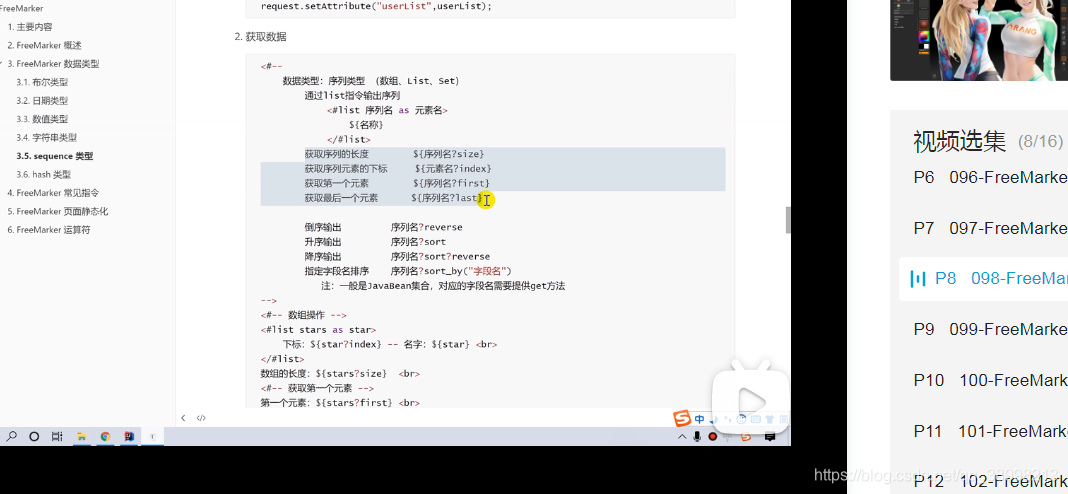The width and height of the screenshot is (1068, 494).
Task: Show hidden system tray icons
Action: pyautogui.click(x=682, y=437)
